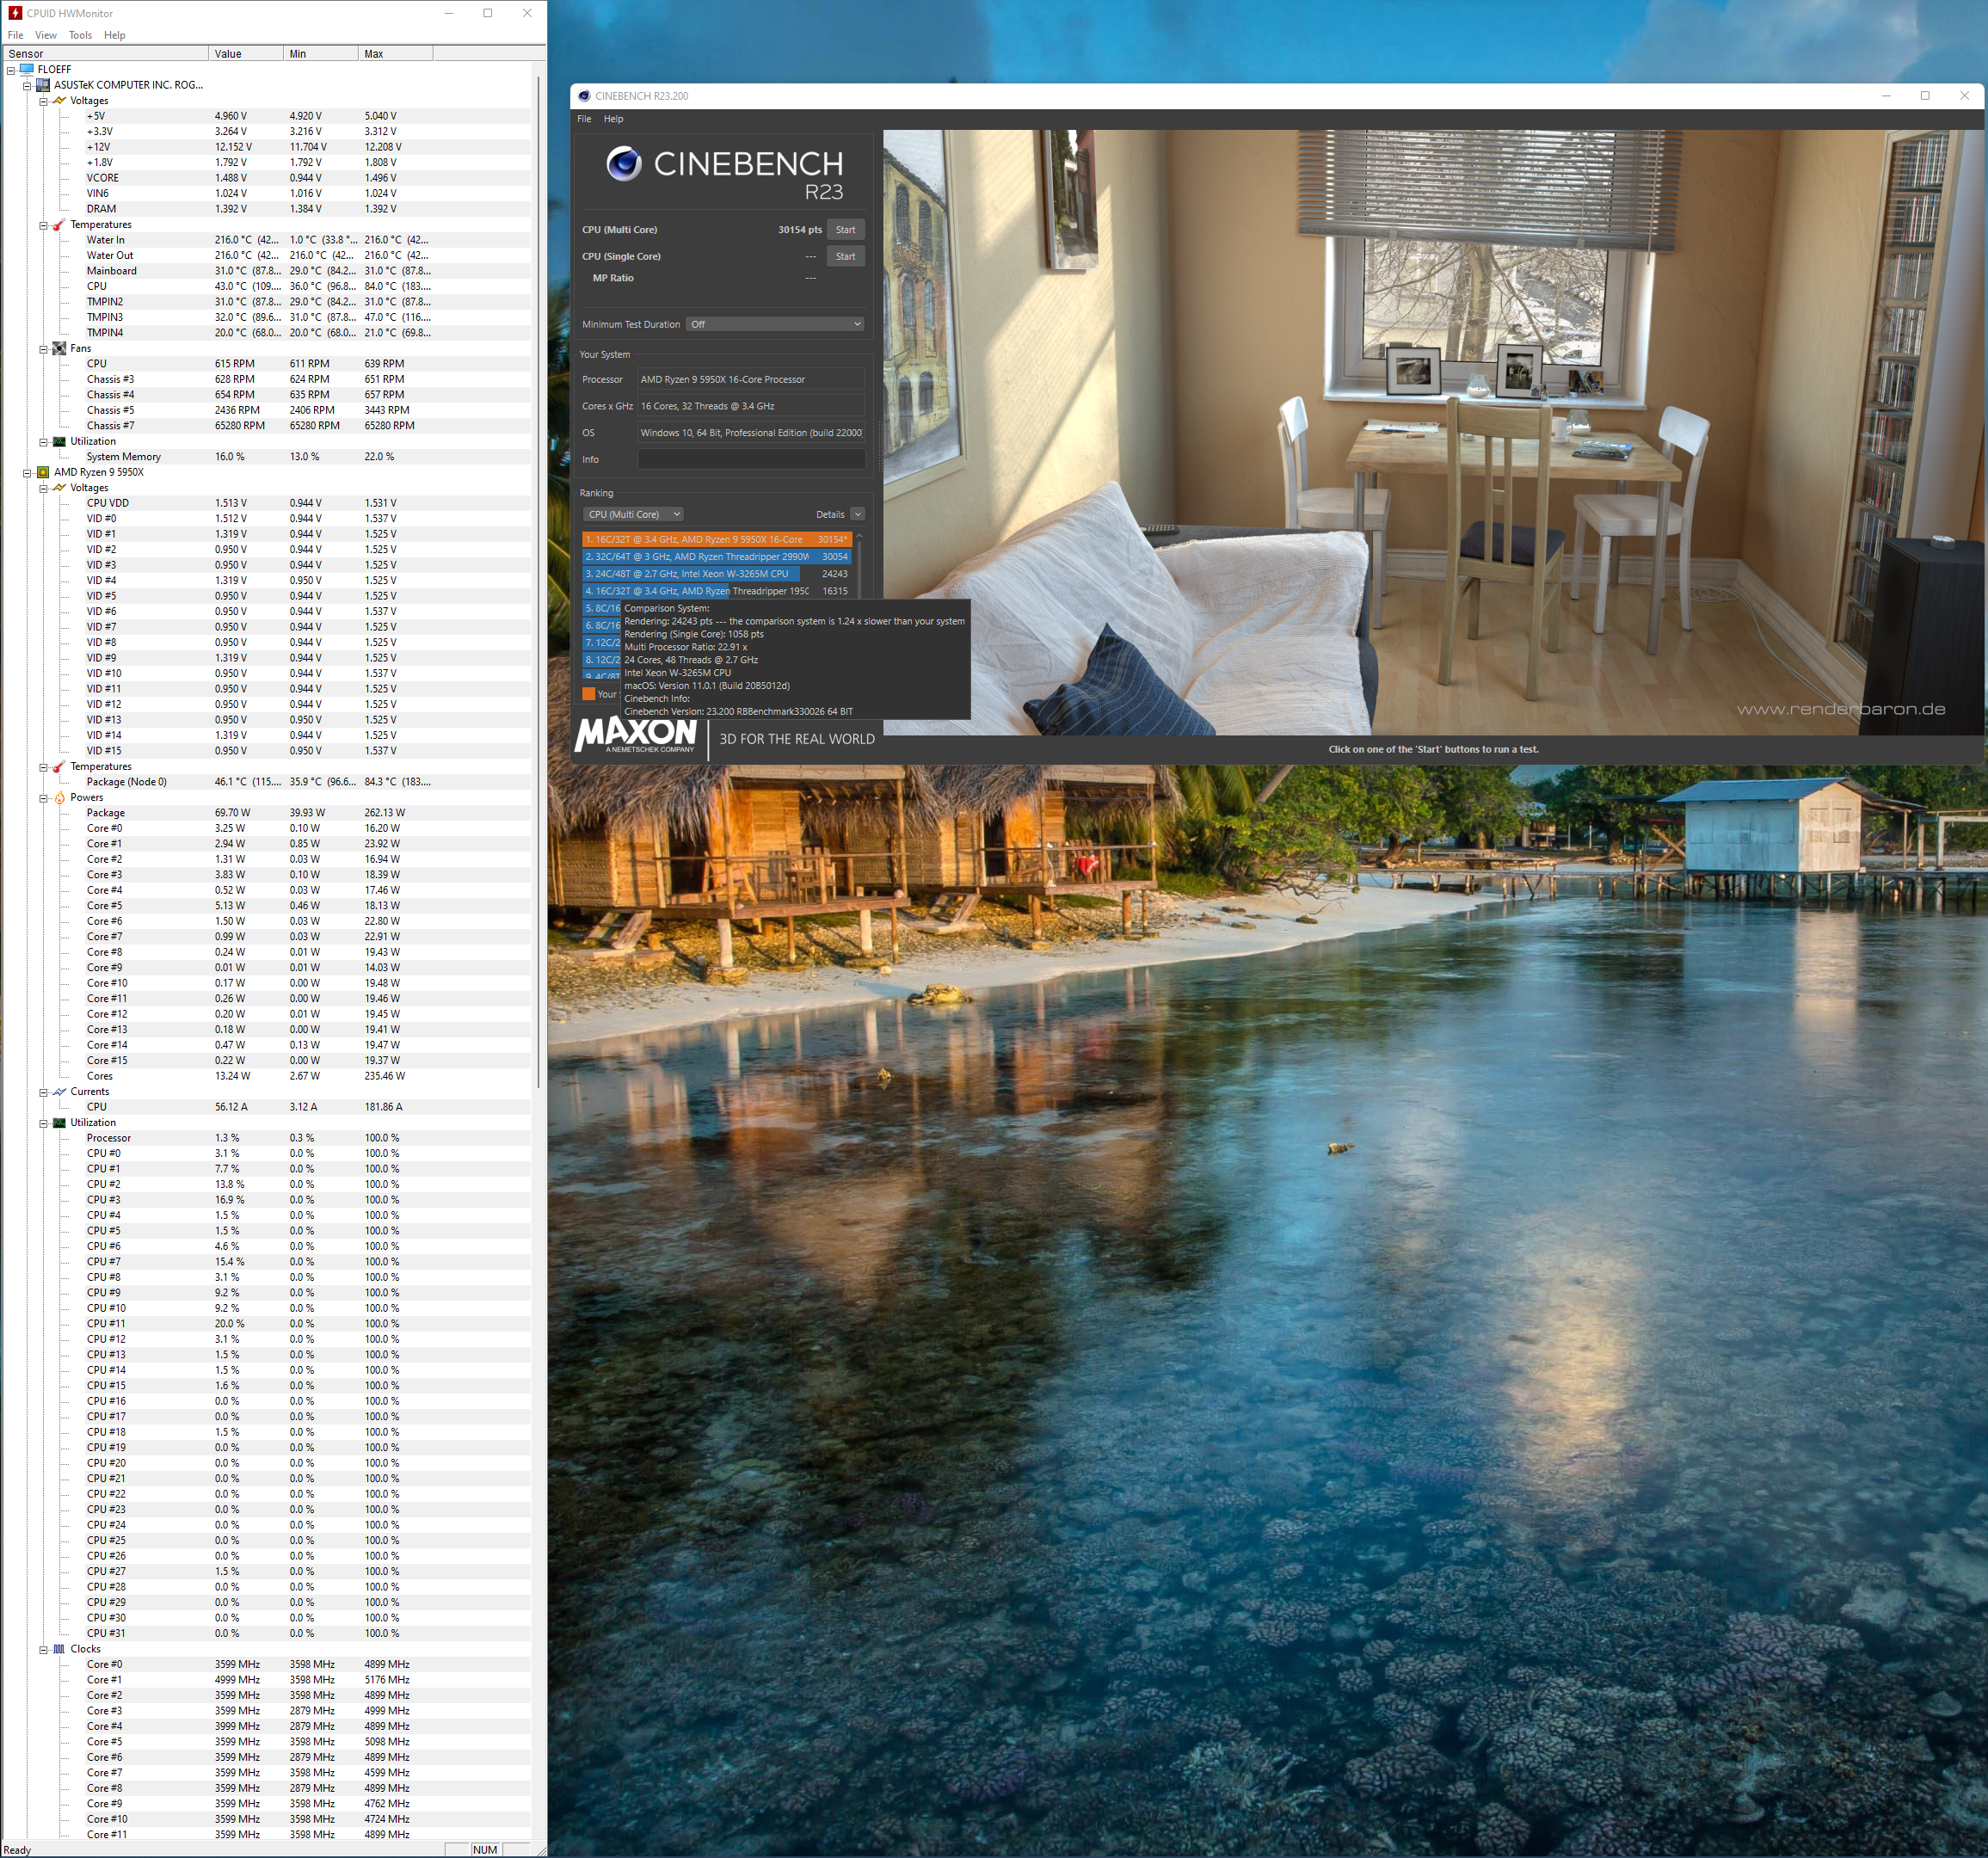Image resolution: width=1988 pixels, height=1858 pixels.
Task: Start the CPU Single Core test
Action: click(845, 256)
